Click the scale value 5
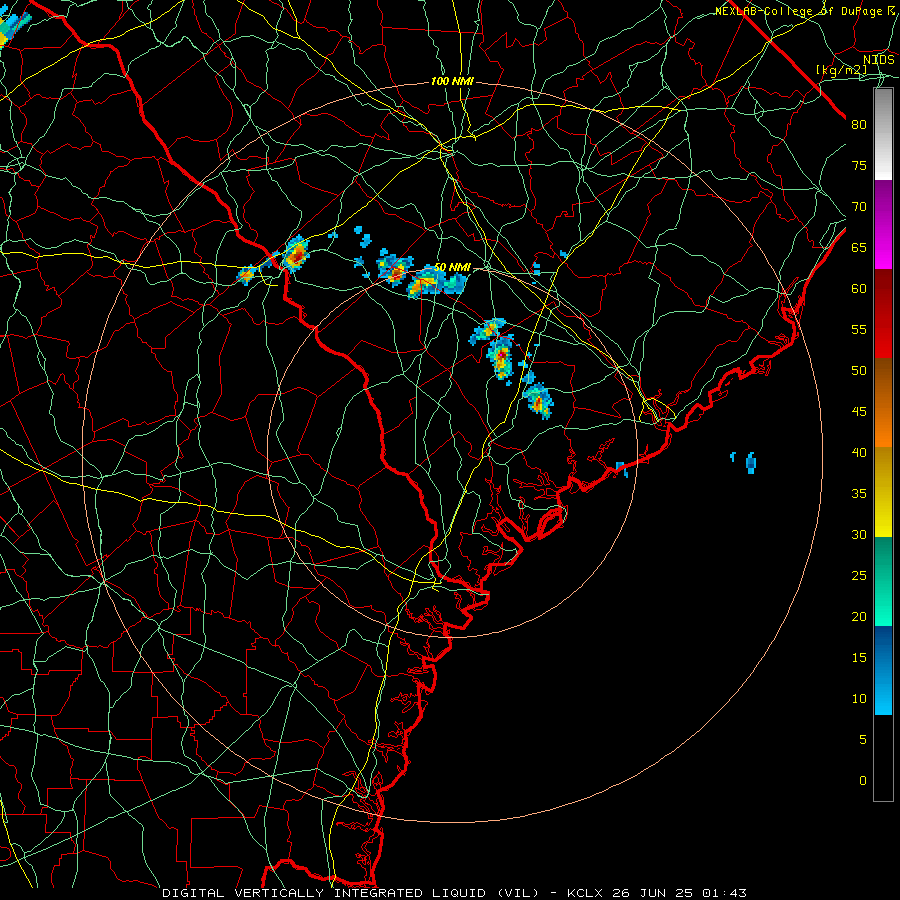The width and height of the screenshot is (900, 900). 863,740
